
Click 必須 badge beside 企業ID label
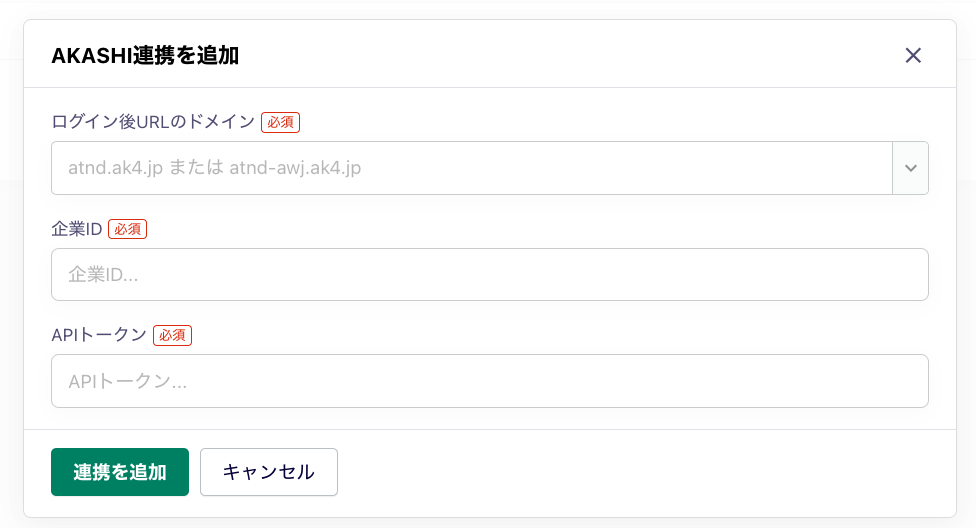[128, 229]
